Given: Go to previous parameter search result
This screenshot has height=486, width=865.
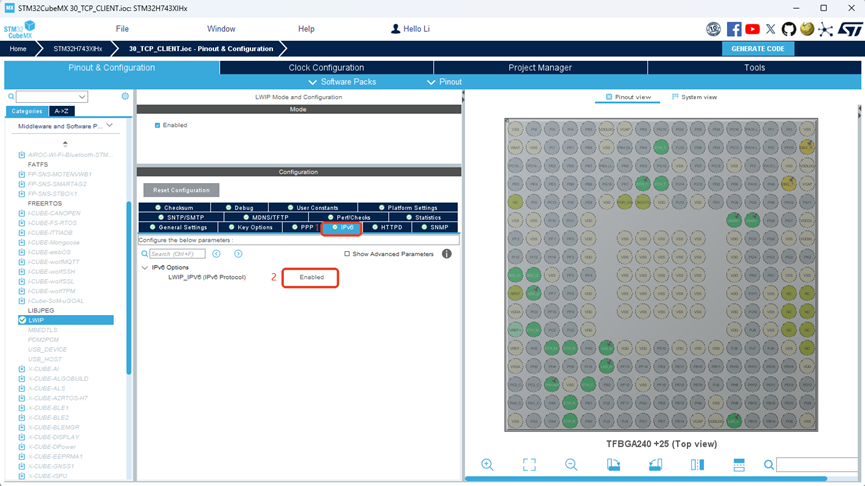Looking at the screenshot, I should (216, 254).
